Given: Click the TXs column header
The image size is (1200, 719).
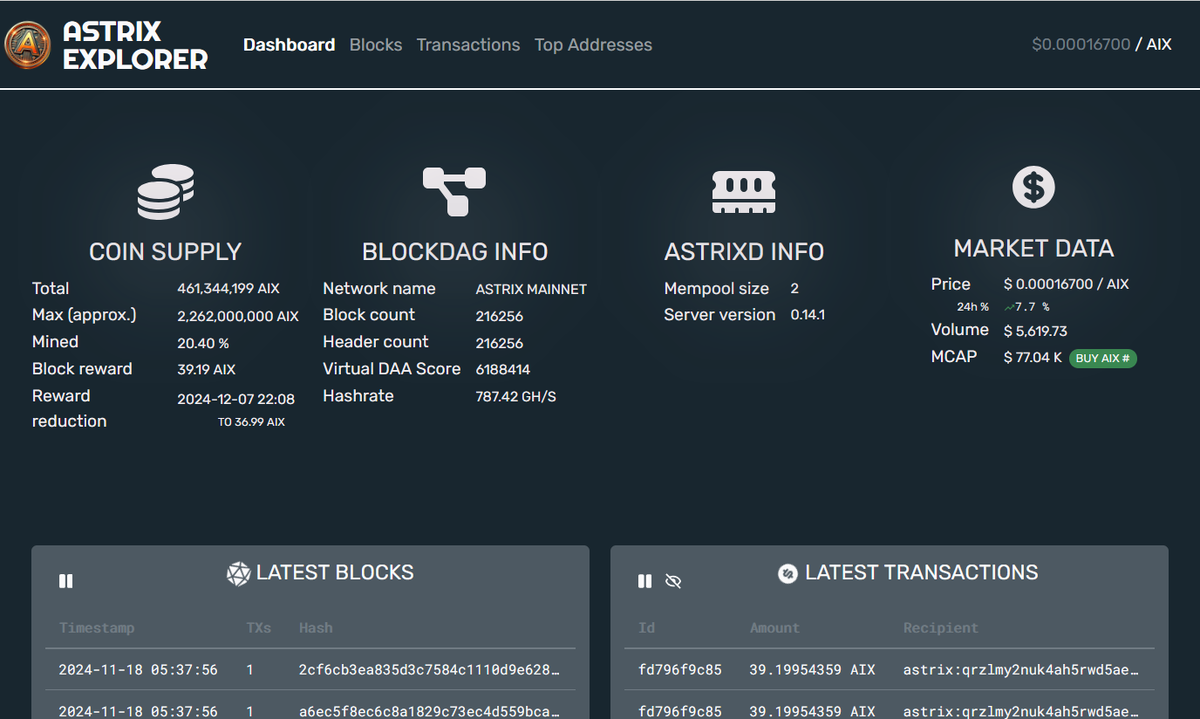Looking at the screenshot, I should click(x=258, y=628).
